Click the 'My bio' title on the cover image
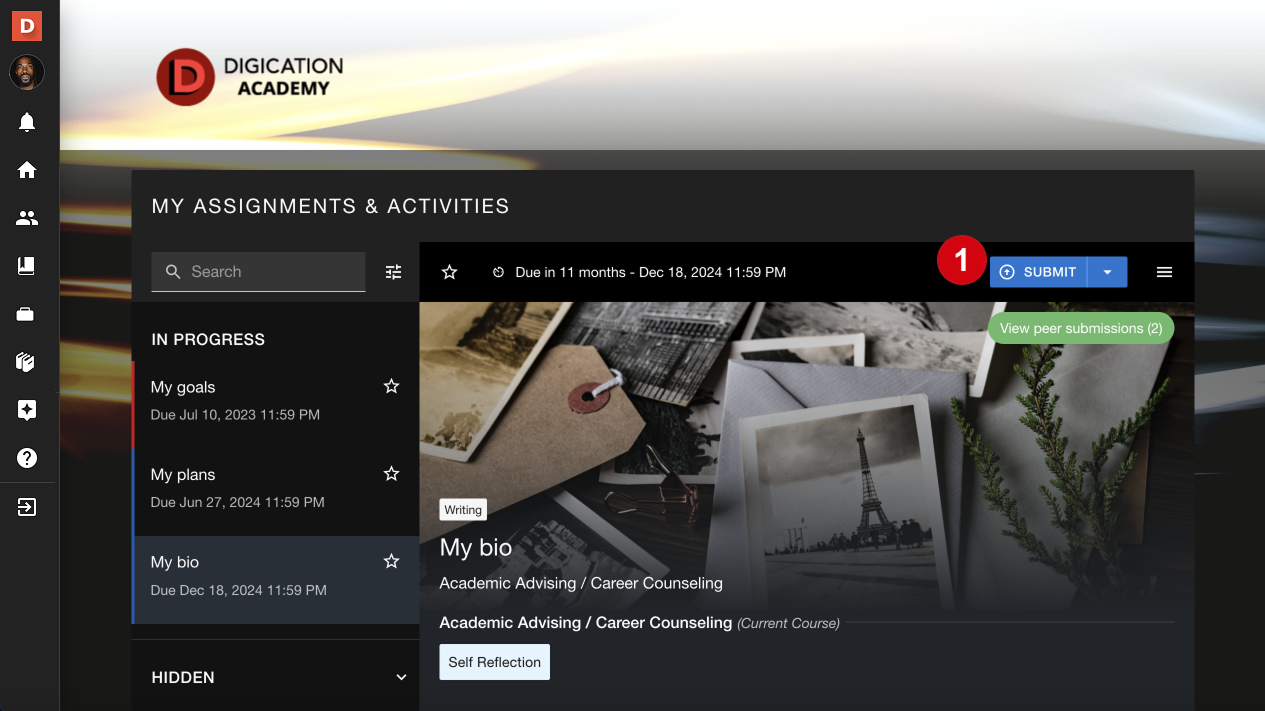1265x711 pixels. pos(476,548)
